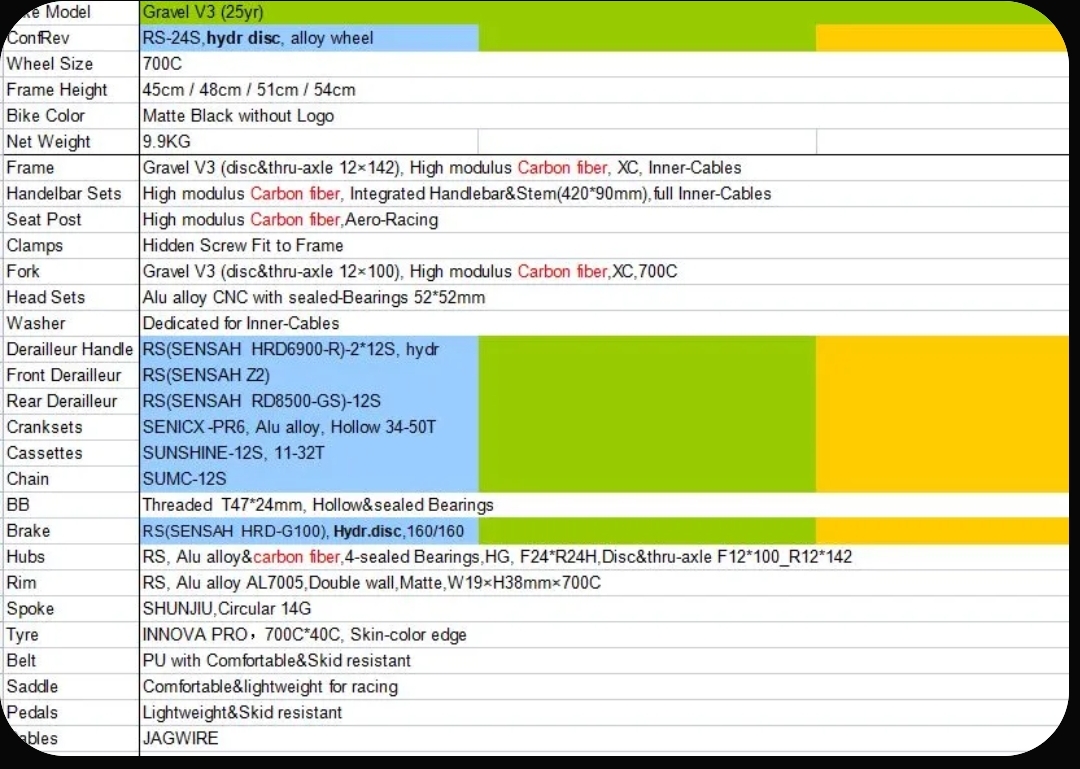Click the yellow cell in ConfRev row
This screenshot has width=1080, height=769.
944,38
